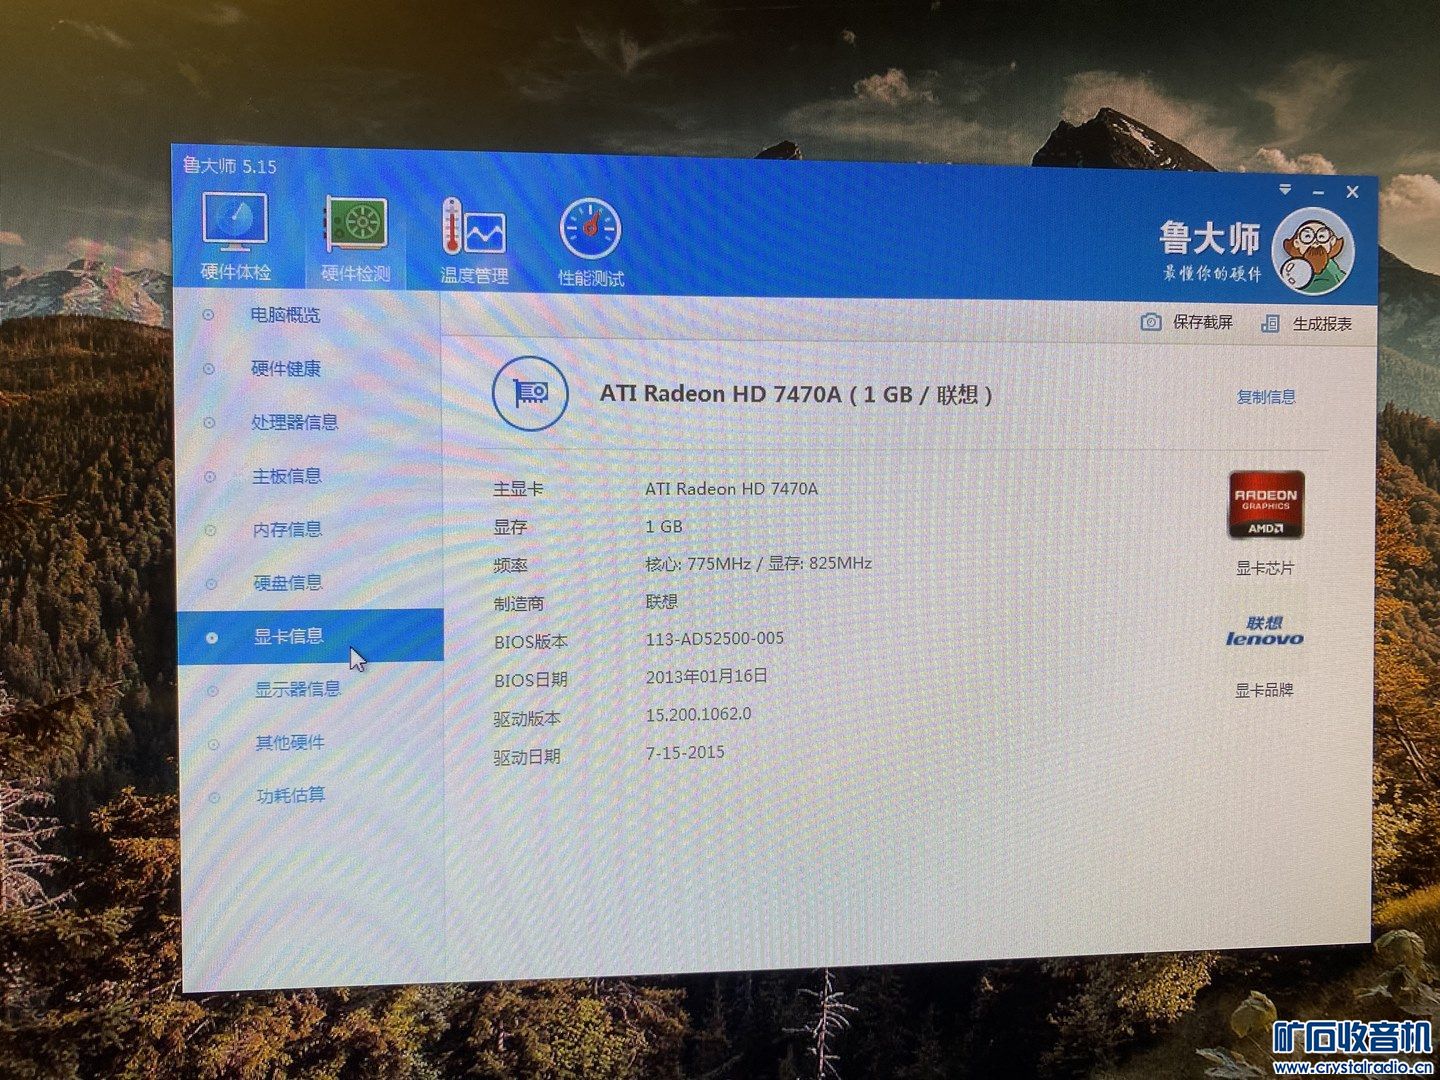Viewport: 1440px width, 1080px height.
Task: Click BIOS version 113-AD52500-005
Action: (715, 638)
